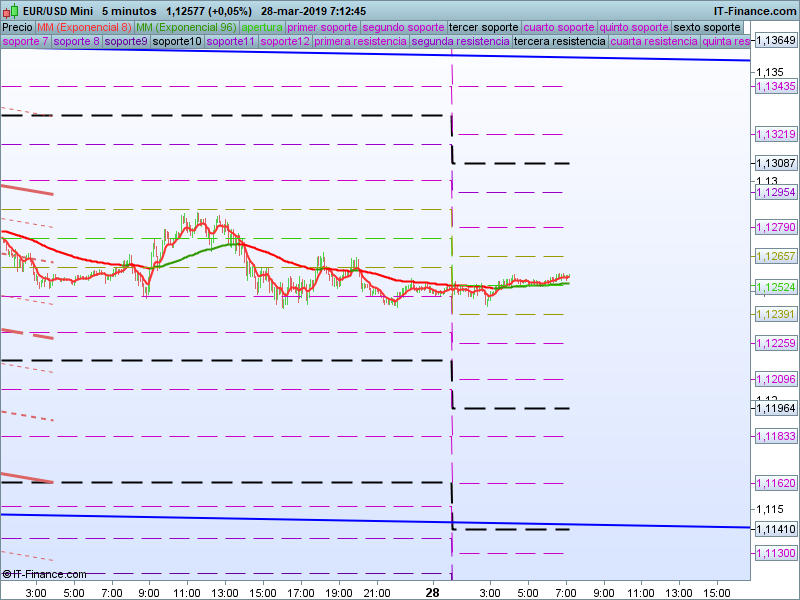
Task: Pick the primera resistencia legend label
Action: pos(360,42)
